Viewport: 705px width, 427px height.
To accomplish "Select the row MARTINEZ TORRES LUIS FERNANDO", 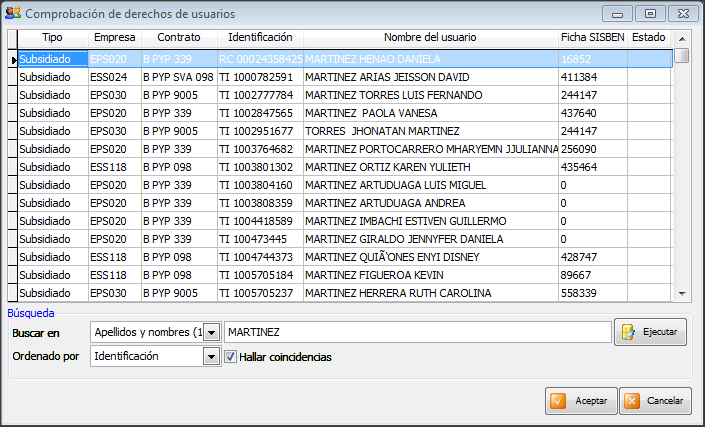I will tap(344, 95).
